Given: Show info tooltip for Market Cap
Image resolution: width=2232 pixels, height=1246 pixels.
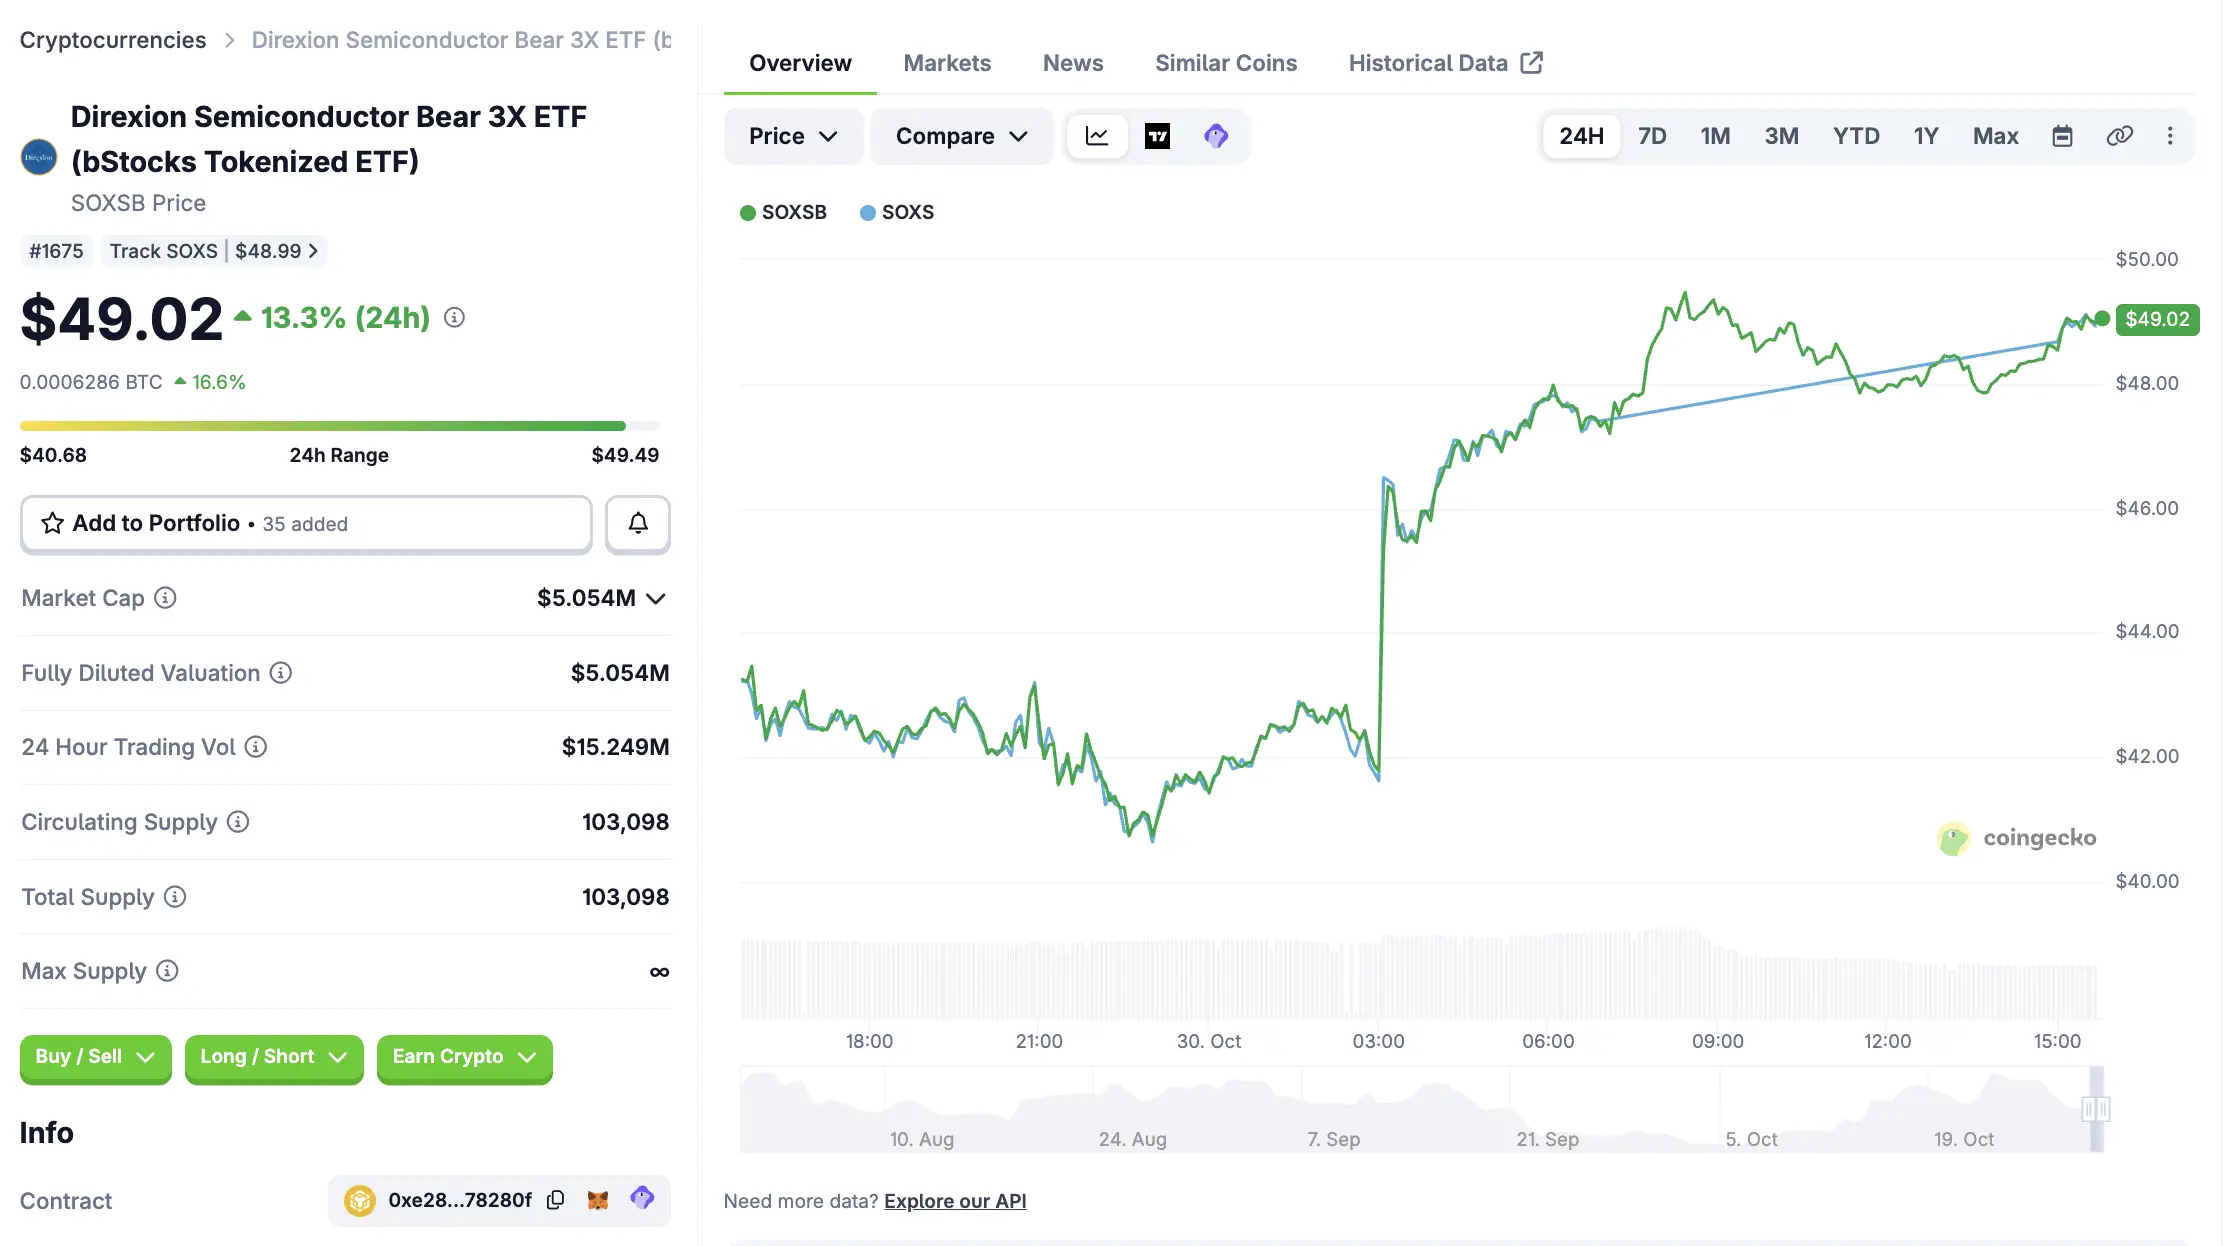Looking at the screenshot, I should [166, 598].
